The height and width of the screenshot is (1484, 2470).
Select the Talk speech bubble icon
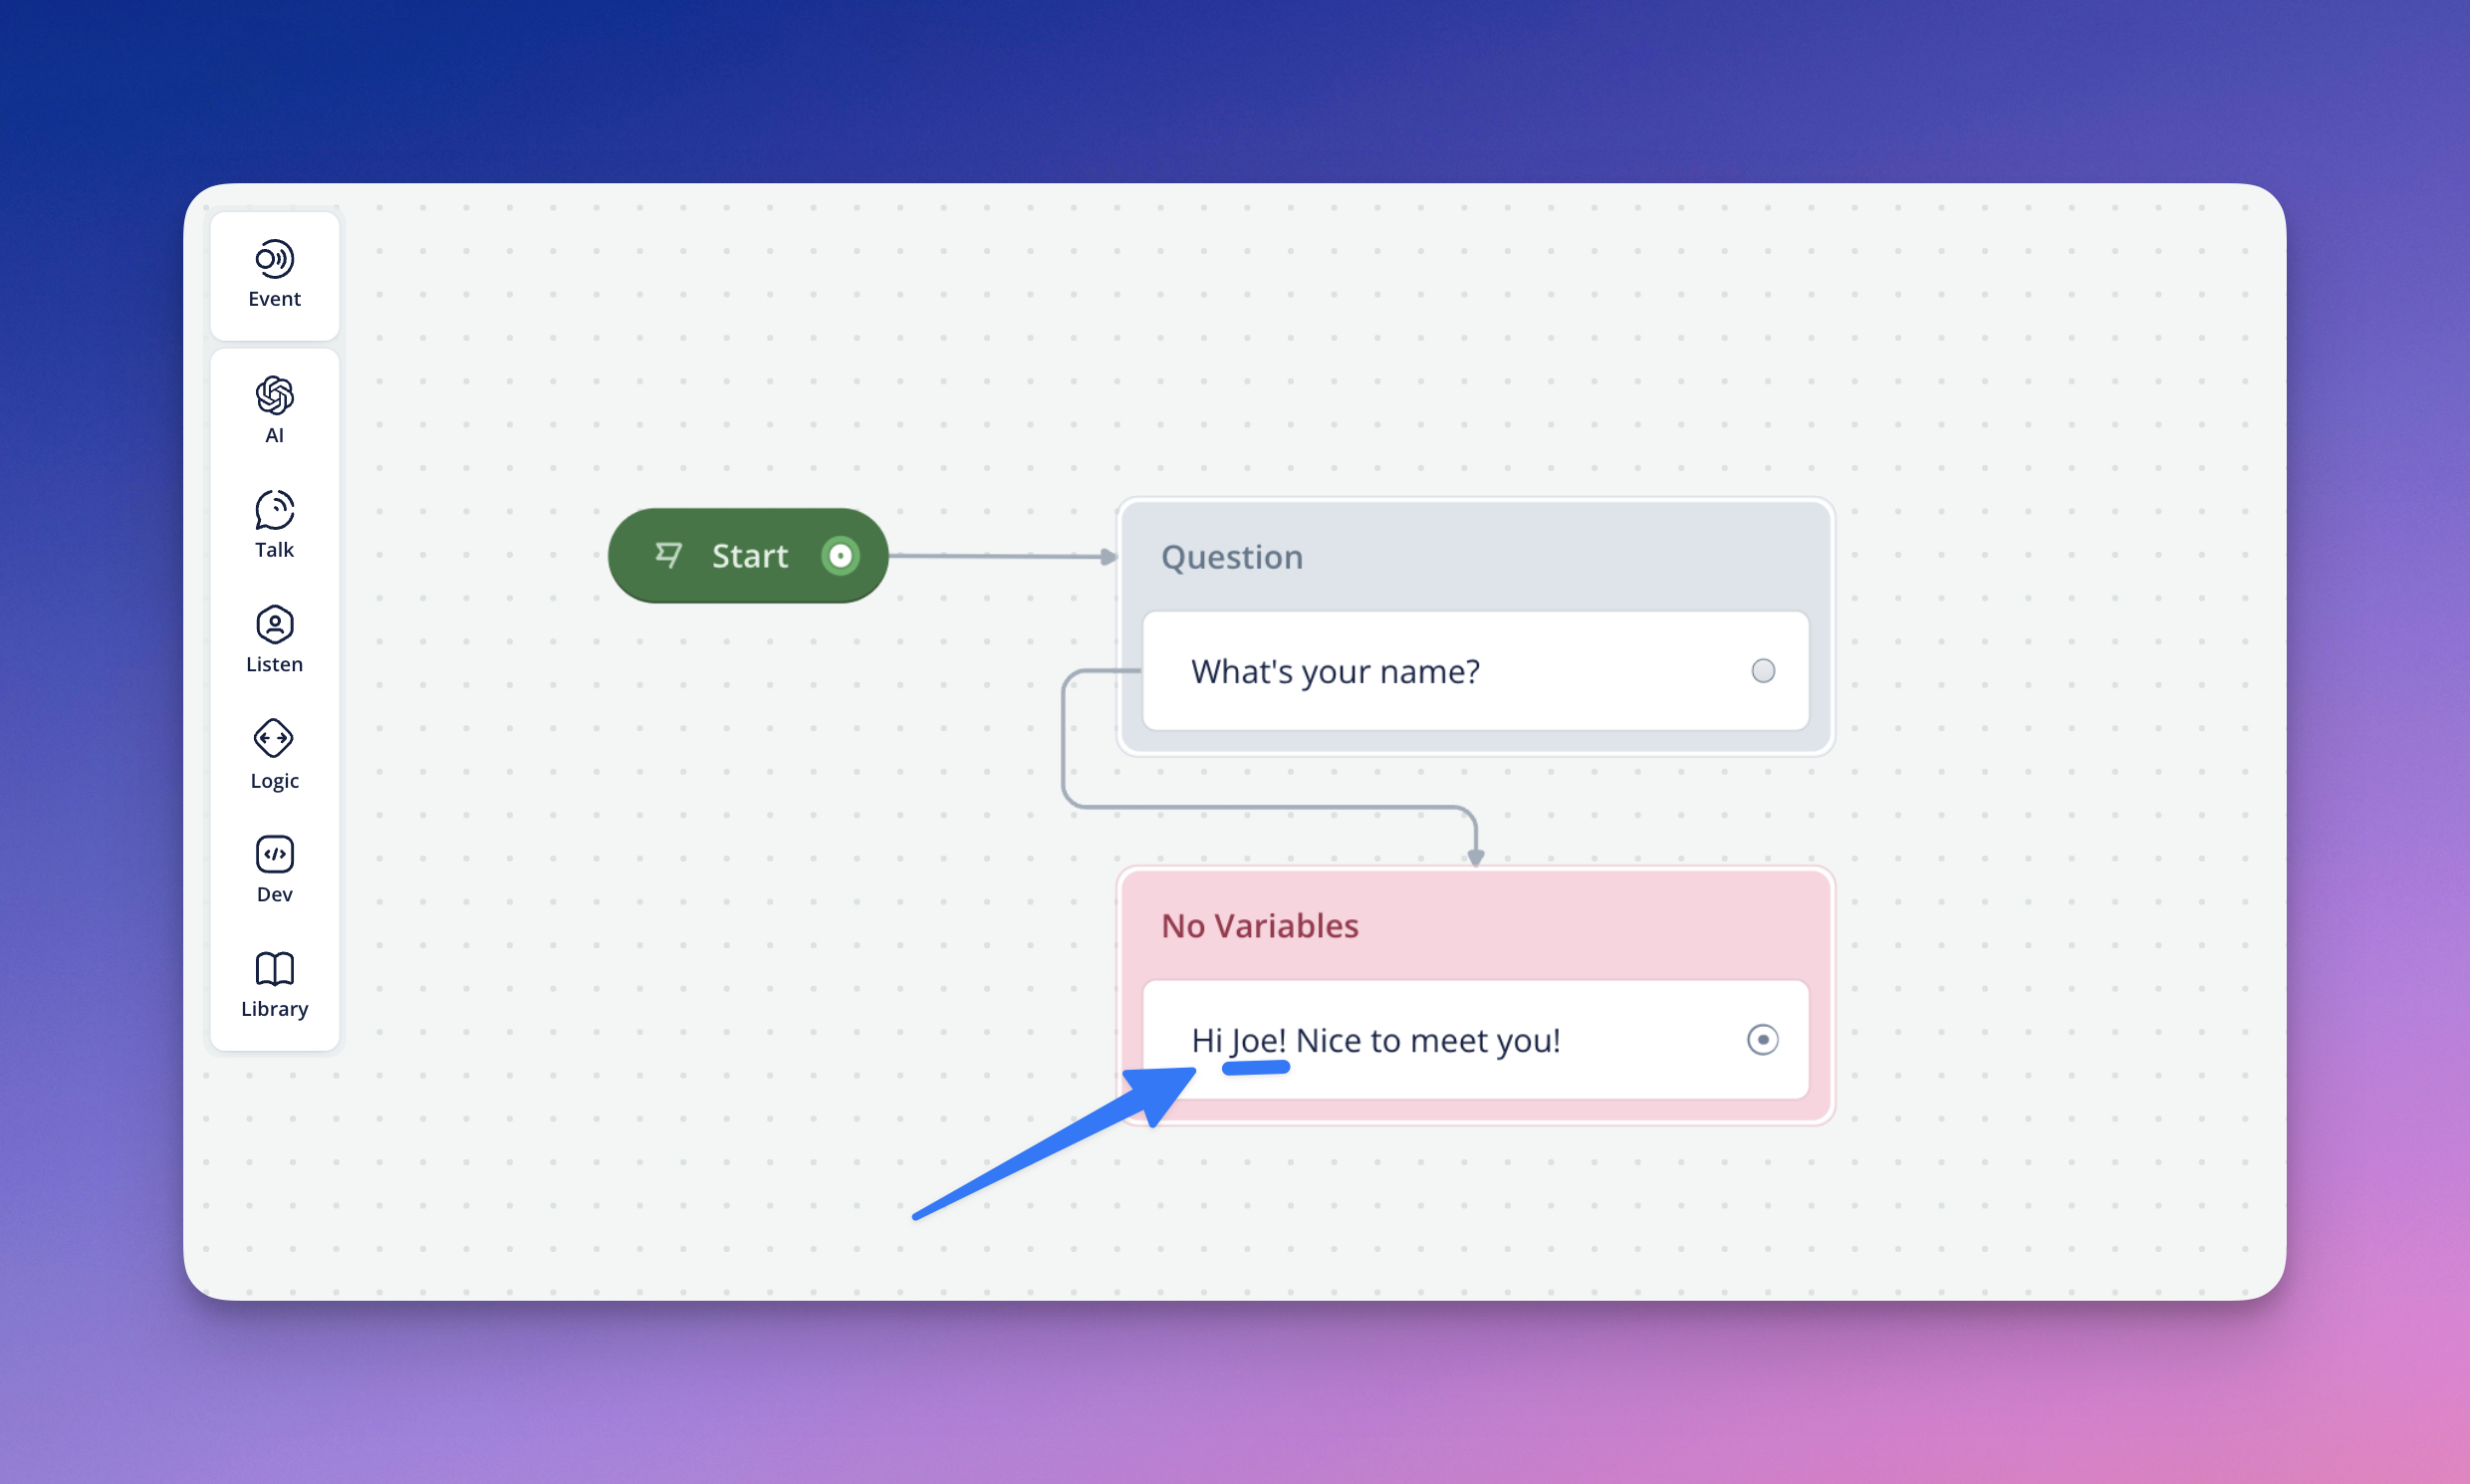point(274,510)
